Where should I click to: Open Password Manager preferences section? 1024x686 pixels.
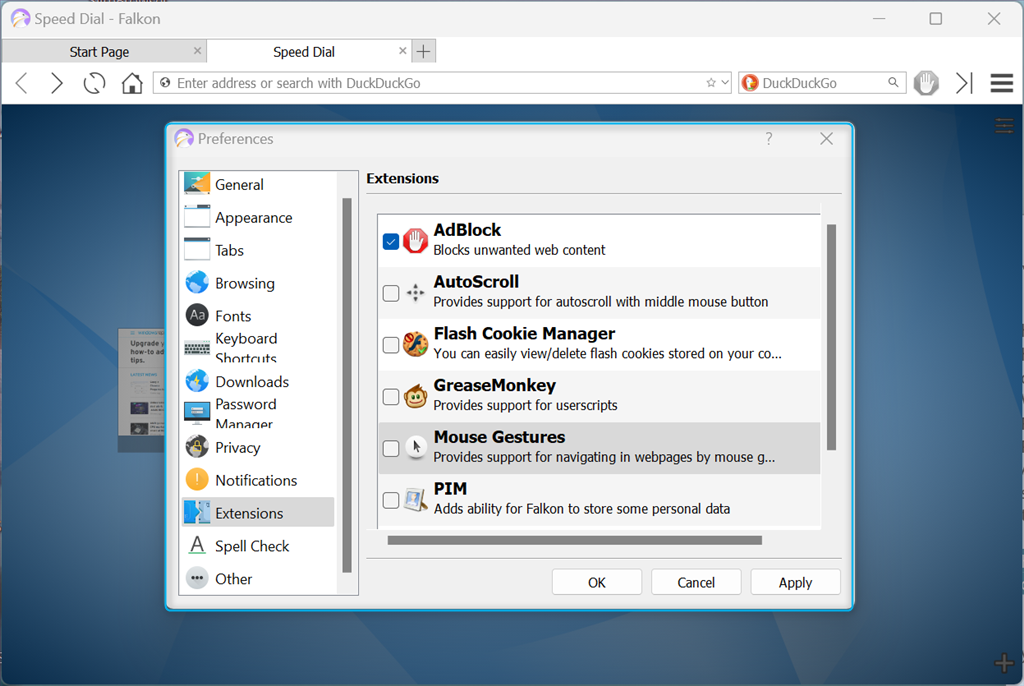(x=258, y=414)
